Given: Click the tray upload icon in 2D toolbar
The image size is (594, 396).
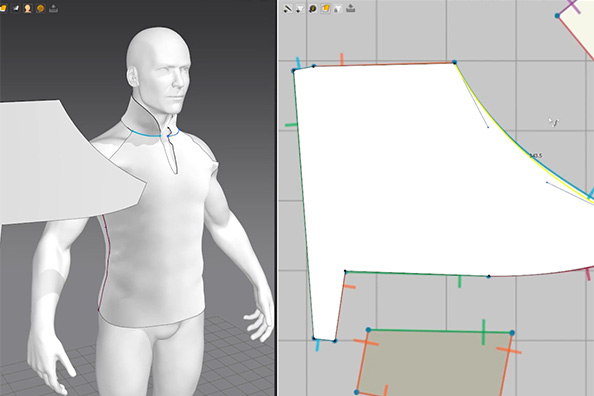Looking at the screenshot, I should pyautogui.click(x=350, y=8).
